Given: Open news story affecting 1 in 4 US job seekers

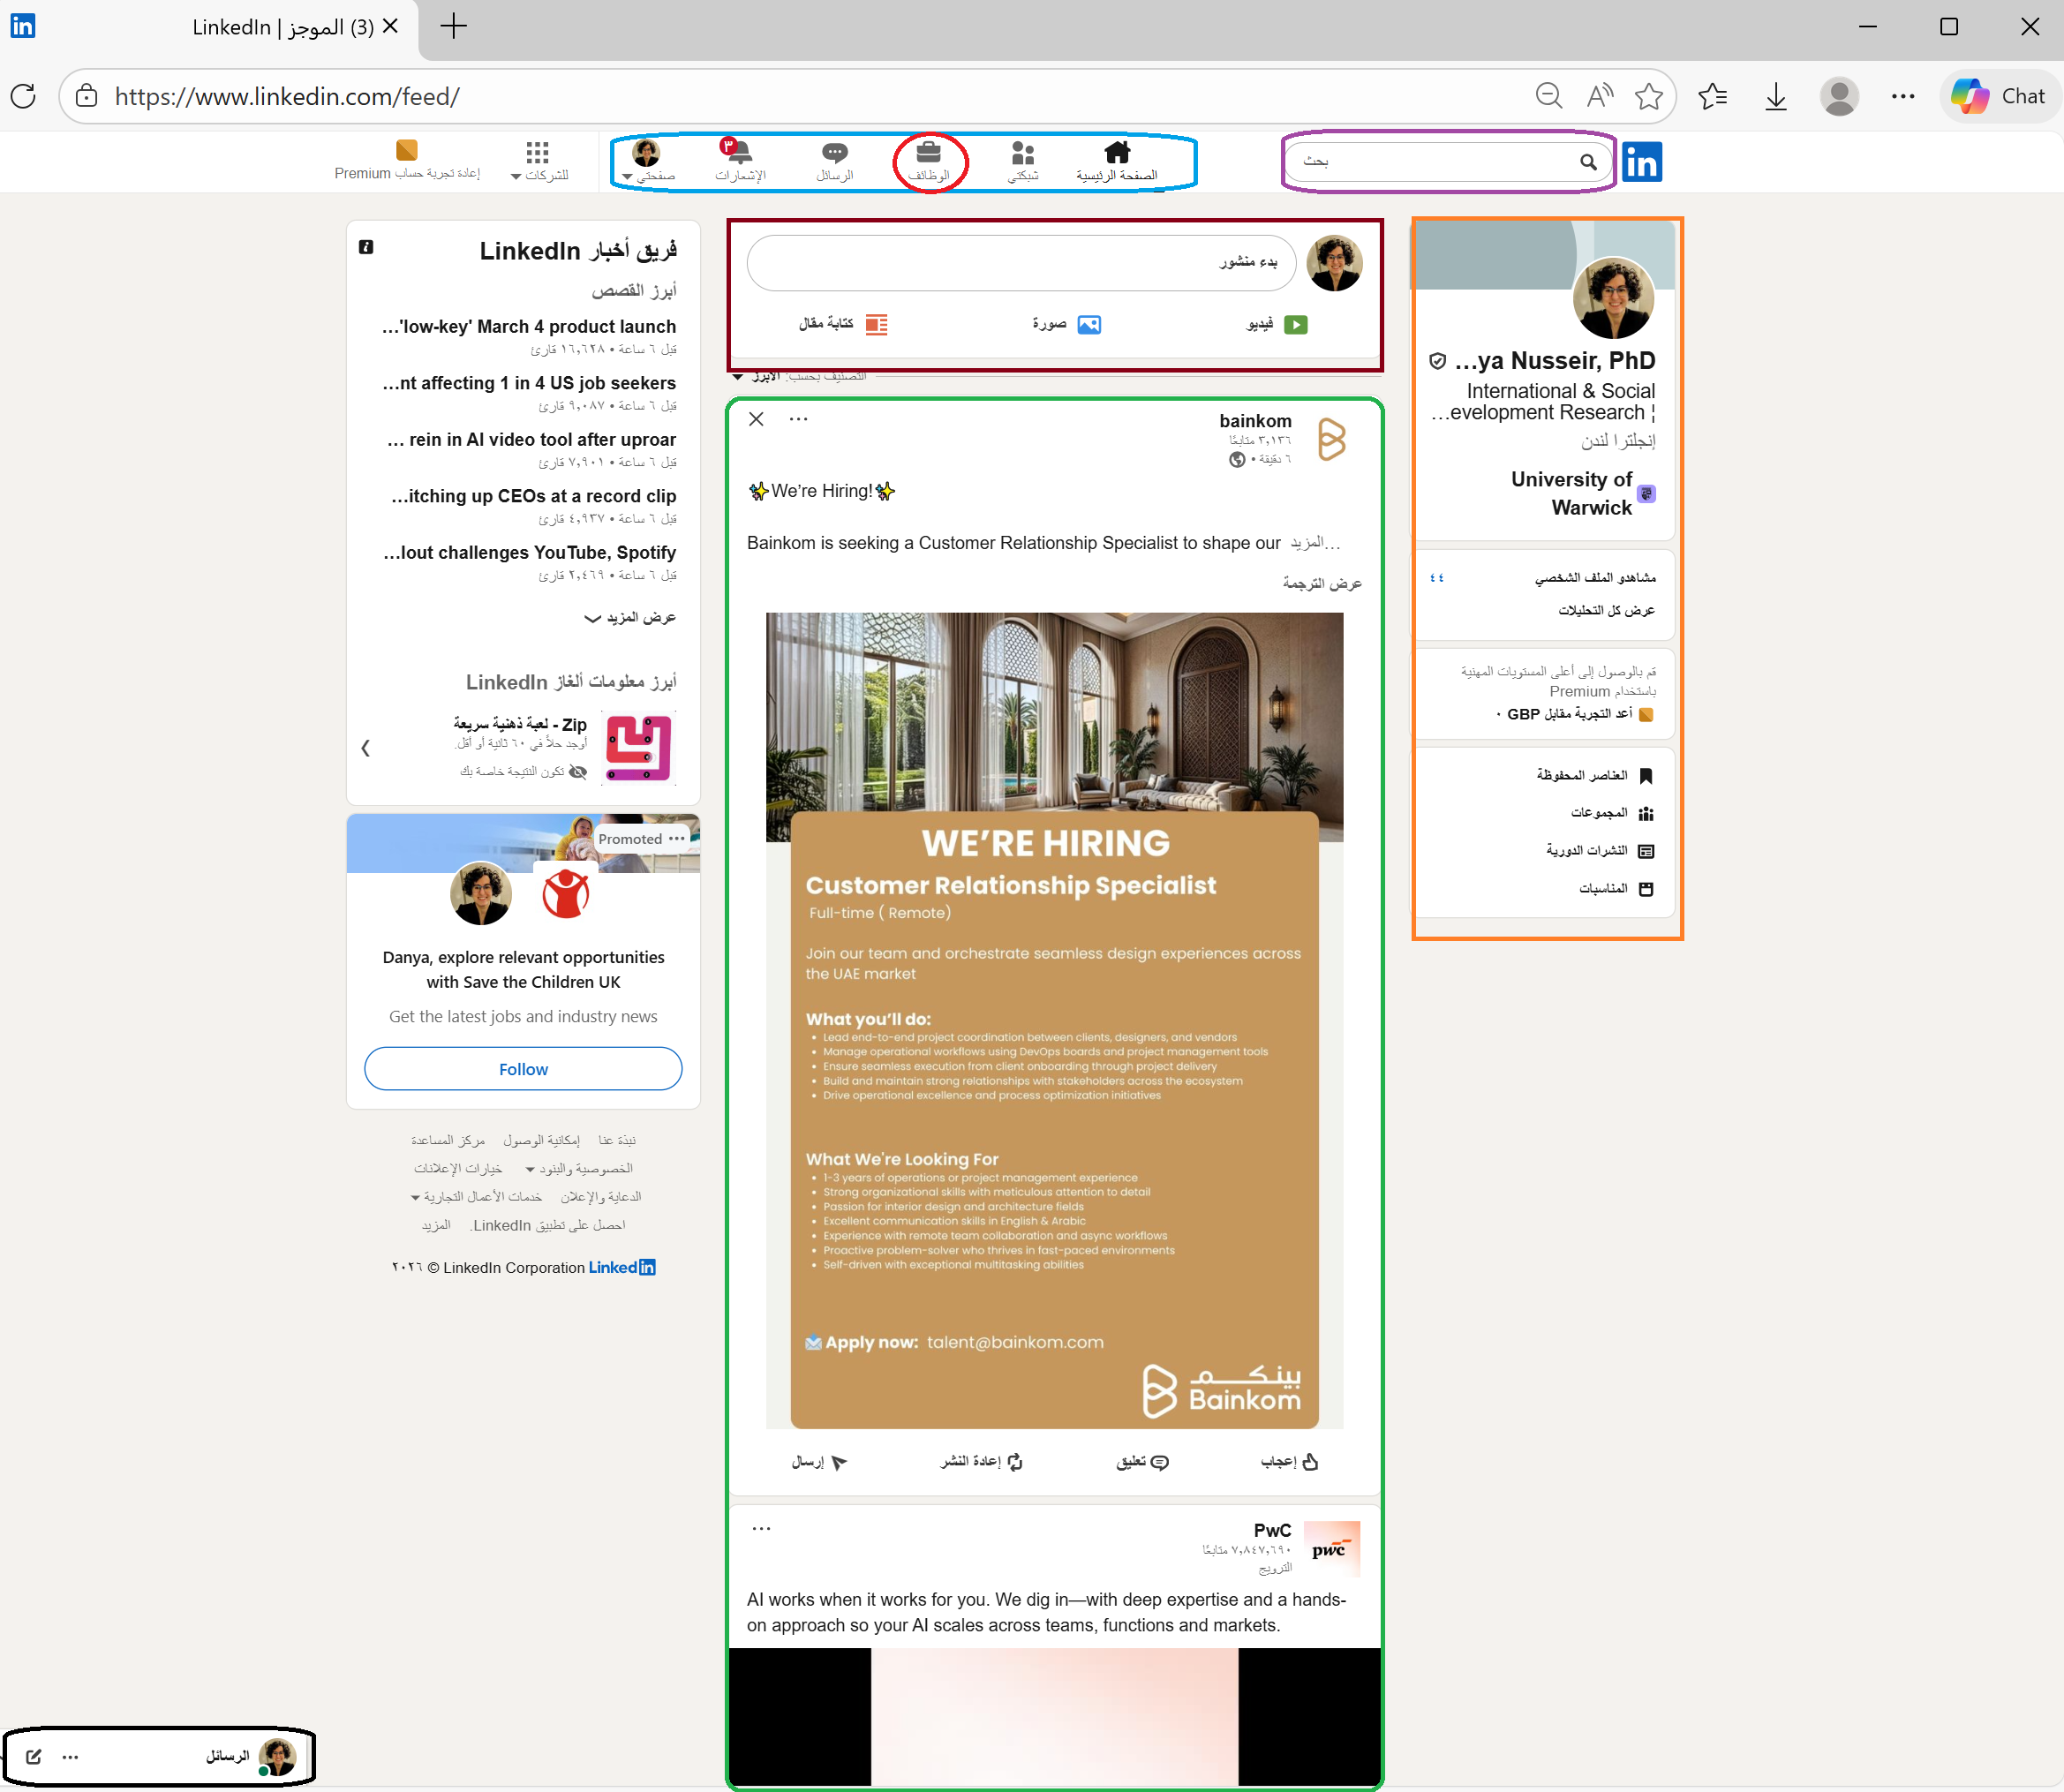Looking at the screenshot, I should coord(529,383).
